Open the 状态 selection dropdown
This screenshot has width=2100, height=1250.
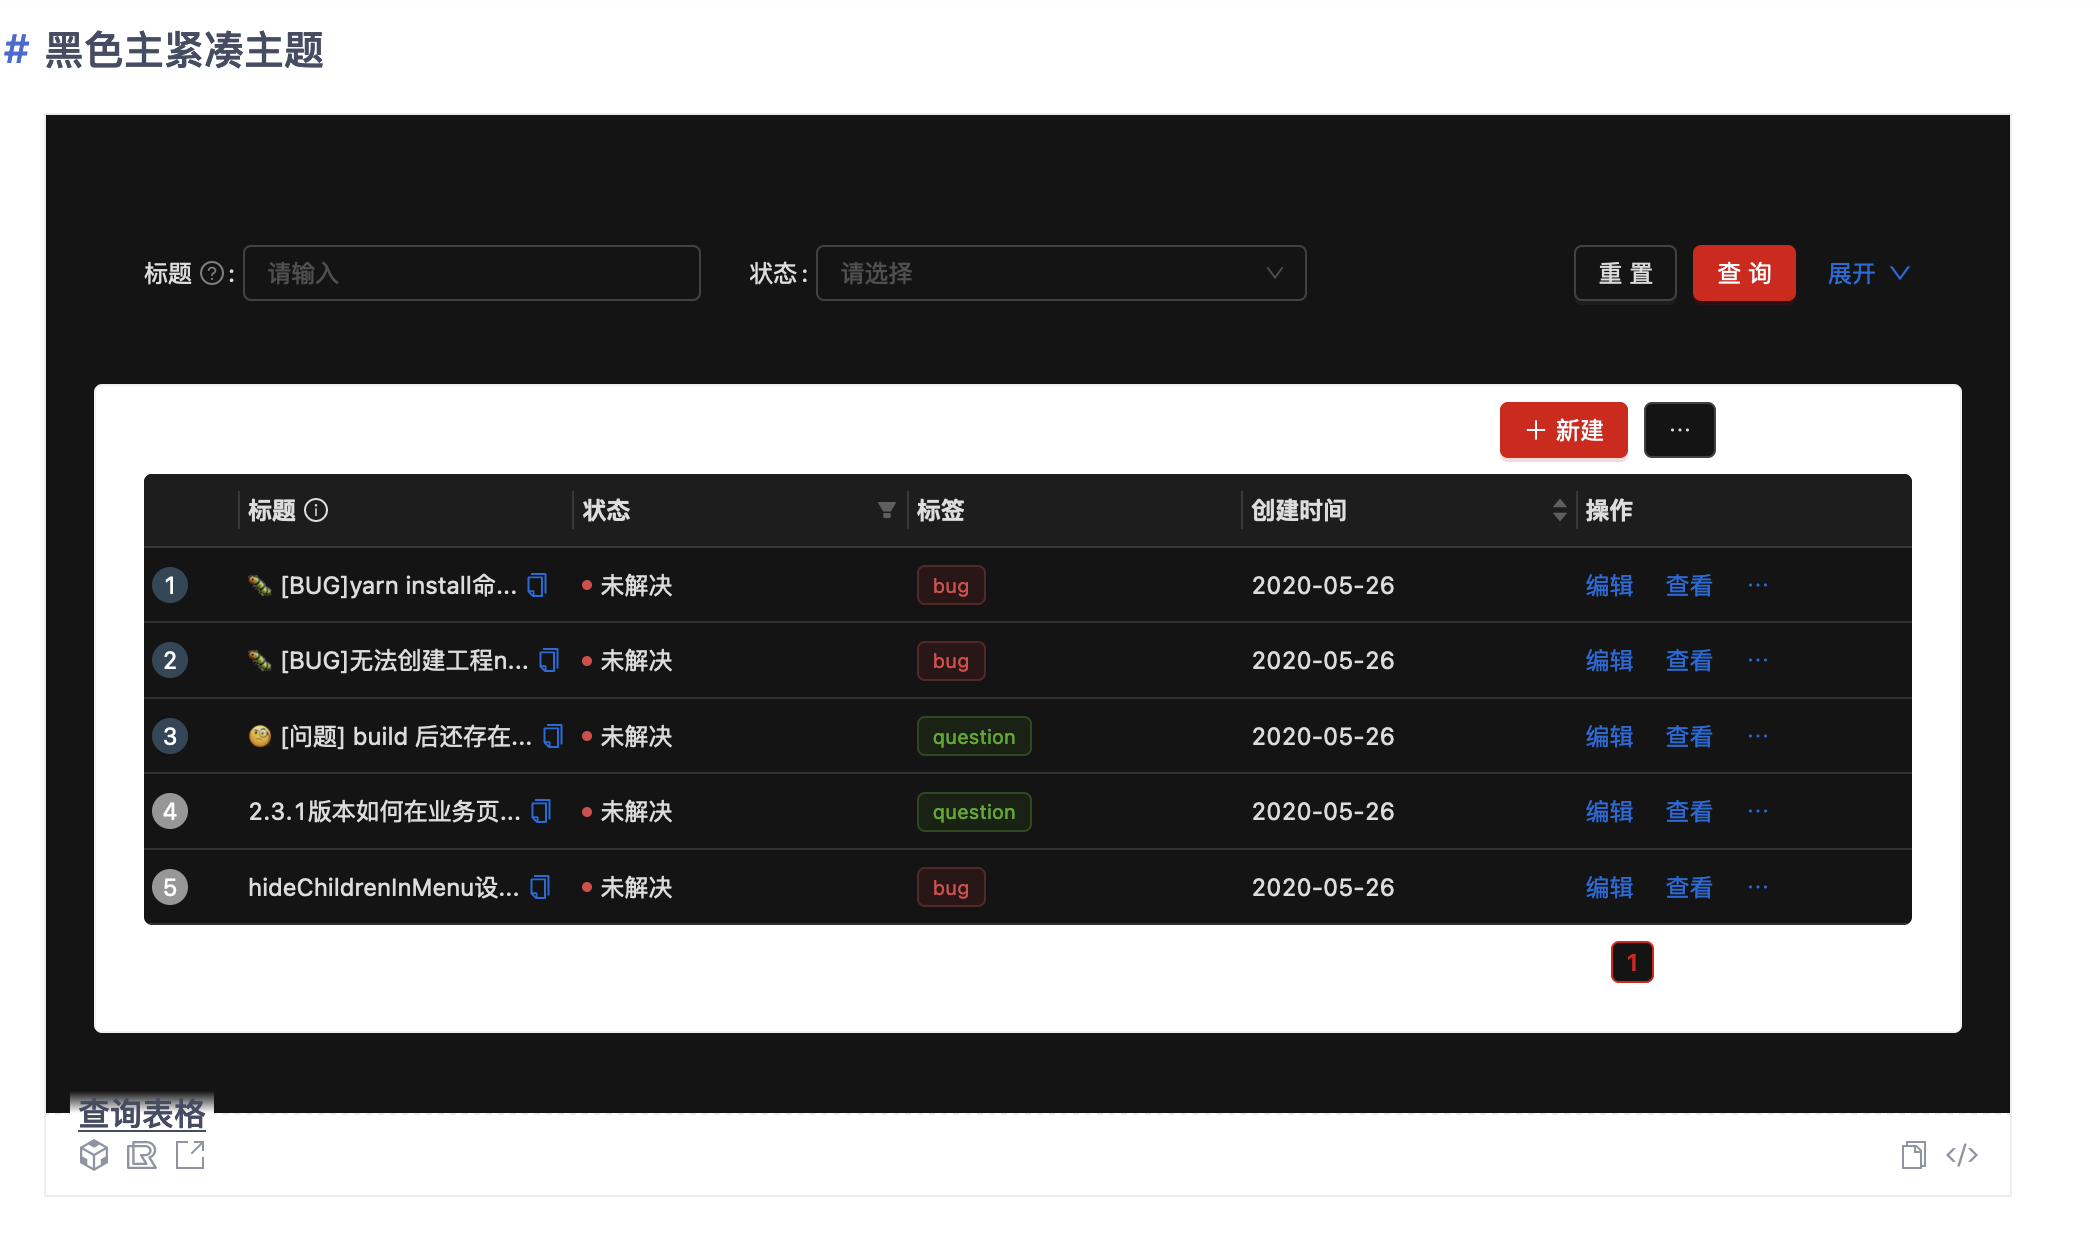point(1060,273)
